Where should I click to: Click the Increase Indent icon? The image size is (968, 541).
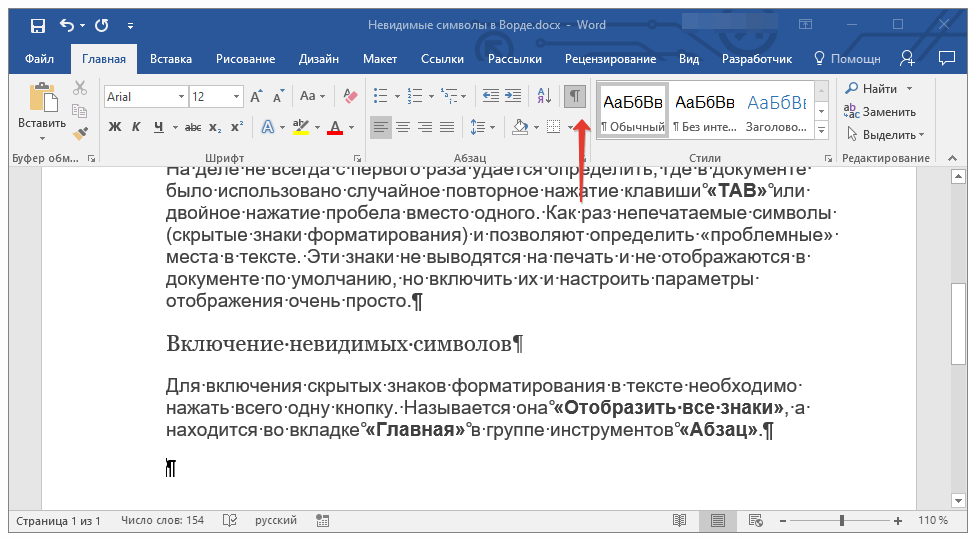click(x=515, y=96)
